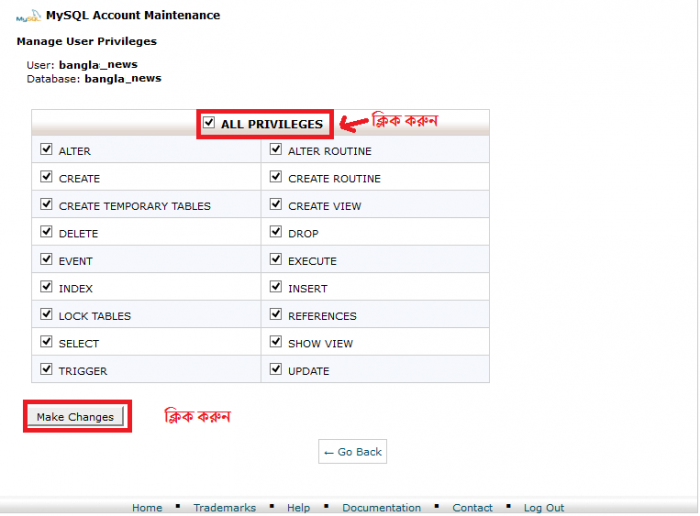The image size is (700, 516).
Task: Toggle the CREATE VIEW checkbox
Action: coord(276,204)
